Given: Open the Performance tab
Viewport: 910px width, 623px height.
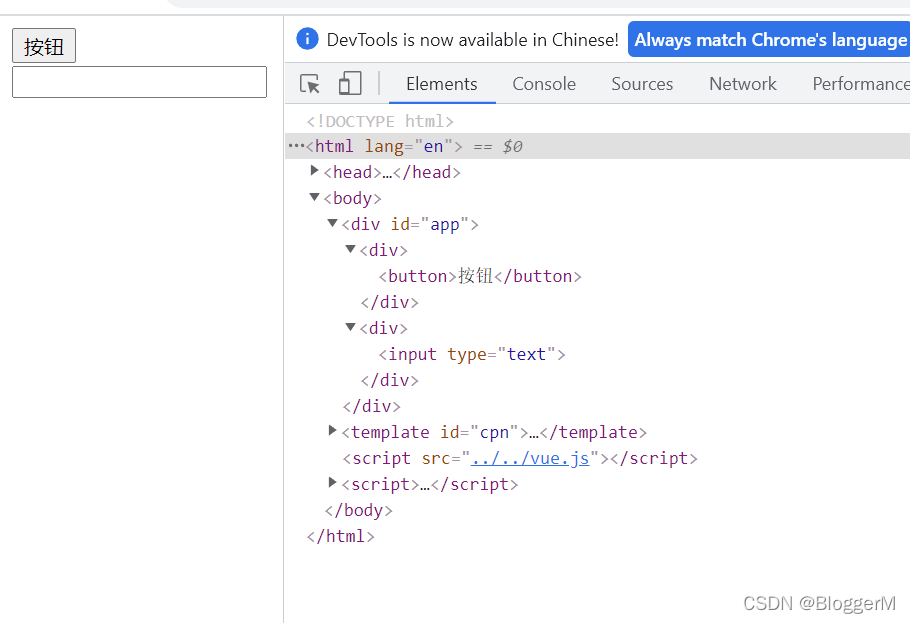Looking at the screenshot, I should point(861,84).
